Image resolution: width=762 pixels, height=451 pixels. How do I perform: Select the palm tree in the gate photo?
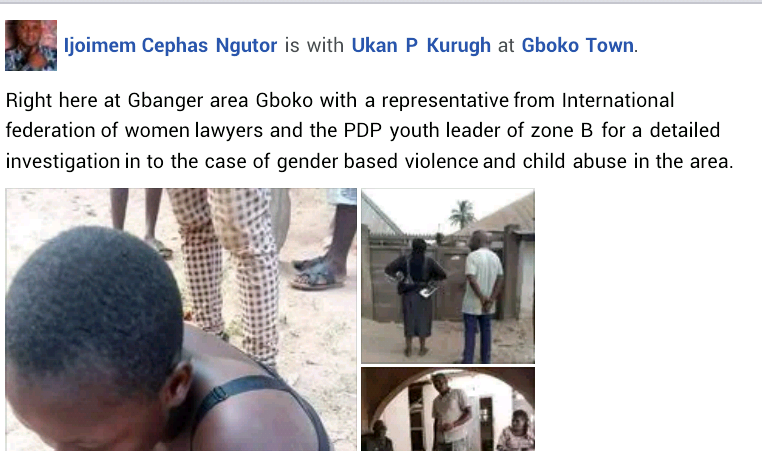coord(462,213)
